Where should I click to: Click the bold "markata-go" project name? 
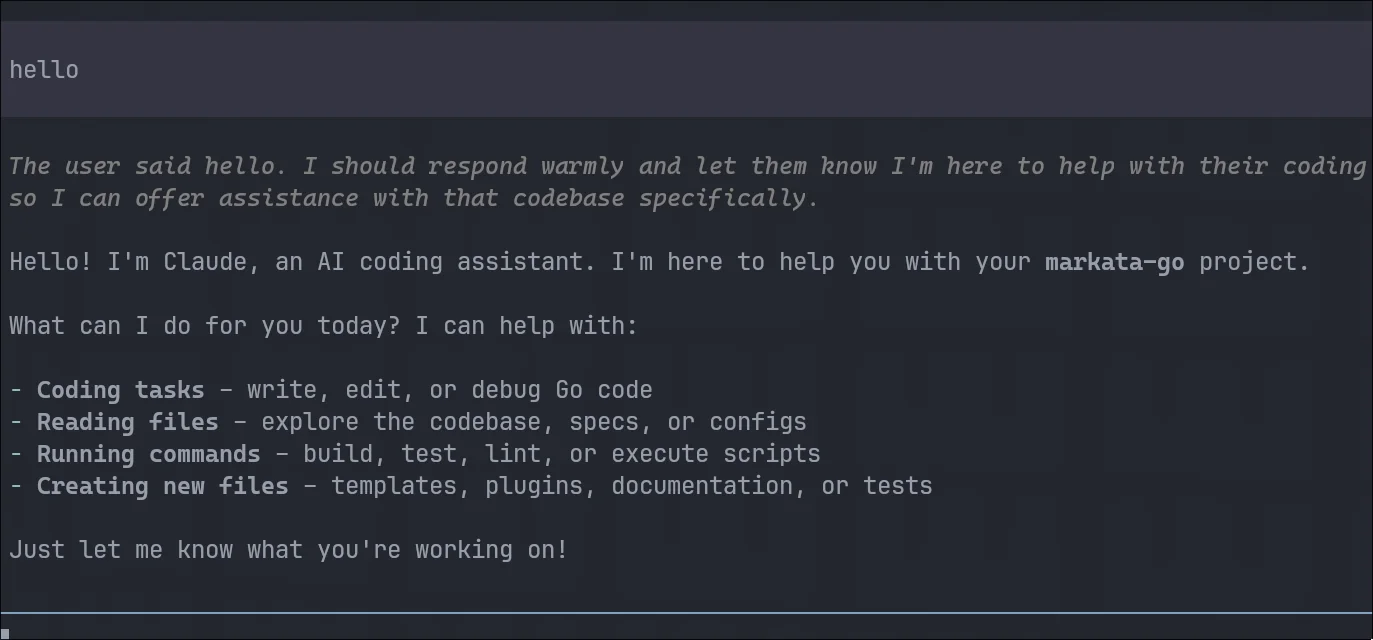point(1114,262)
